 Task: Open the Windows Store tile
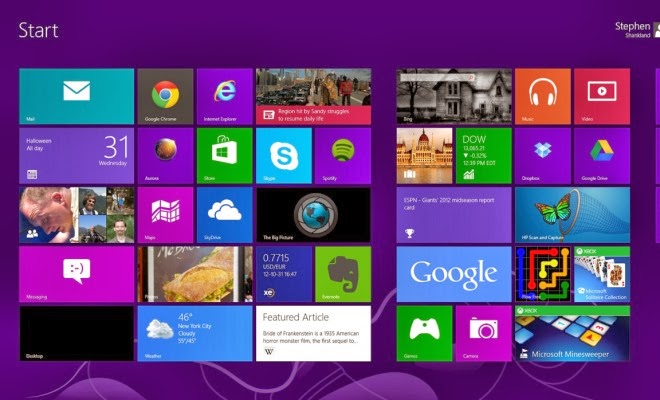point(225,156)
